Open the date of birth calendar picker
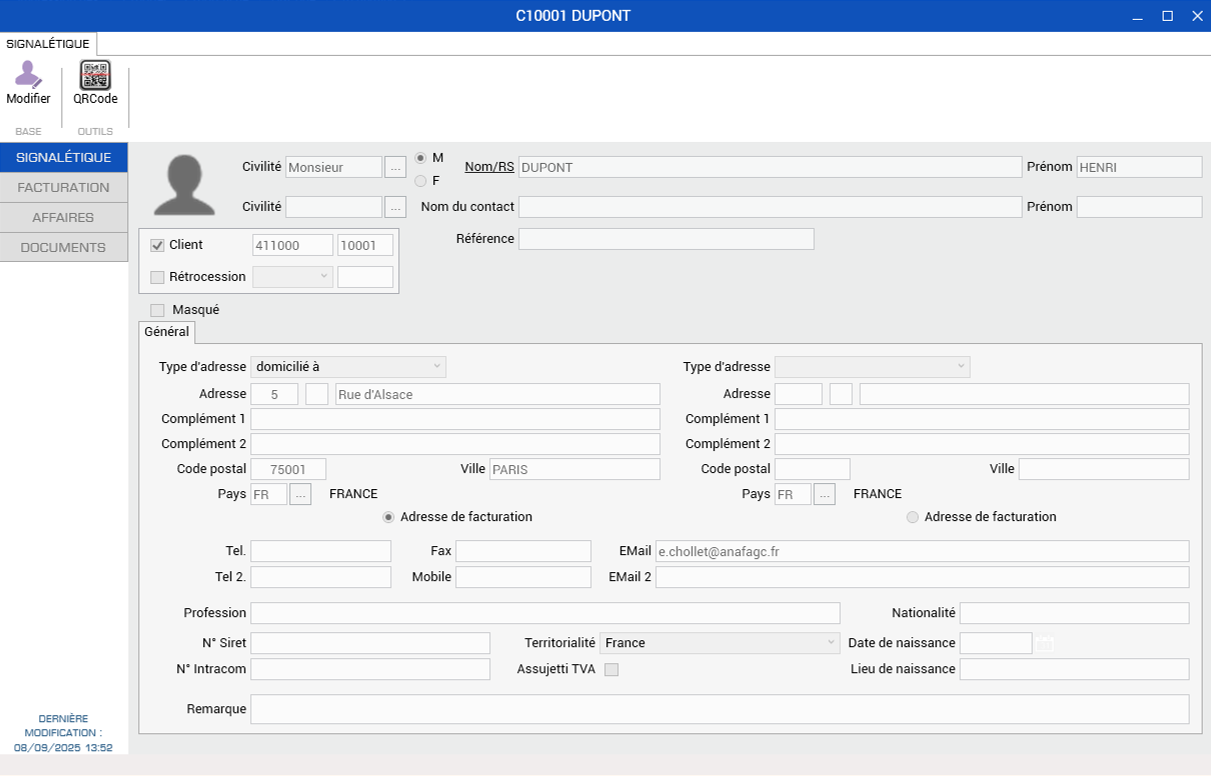The height and width of the screenshot is (776, 1211). [x=1045, y=643]
